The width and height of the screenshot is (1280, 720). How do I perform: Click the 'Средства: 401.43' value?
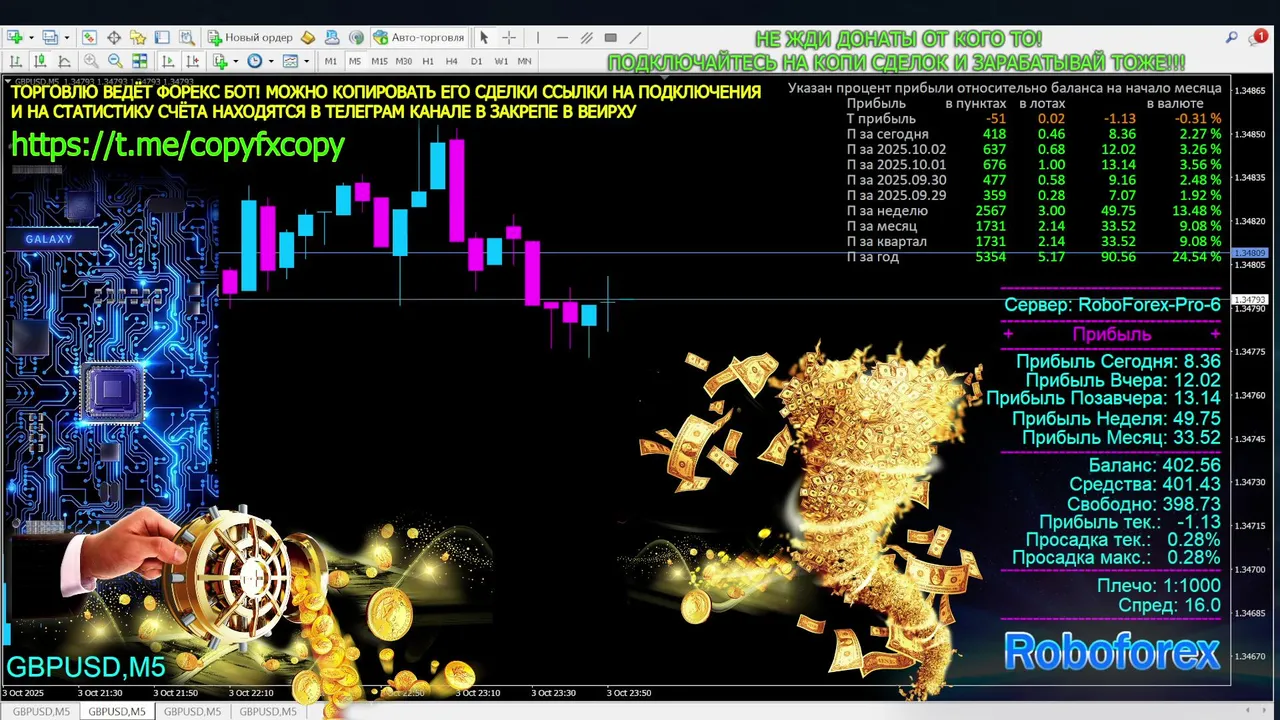pyautogui.click(x=1145, y=484)
